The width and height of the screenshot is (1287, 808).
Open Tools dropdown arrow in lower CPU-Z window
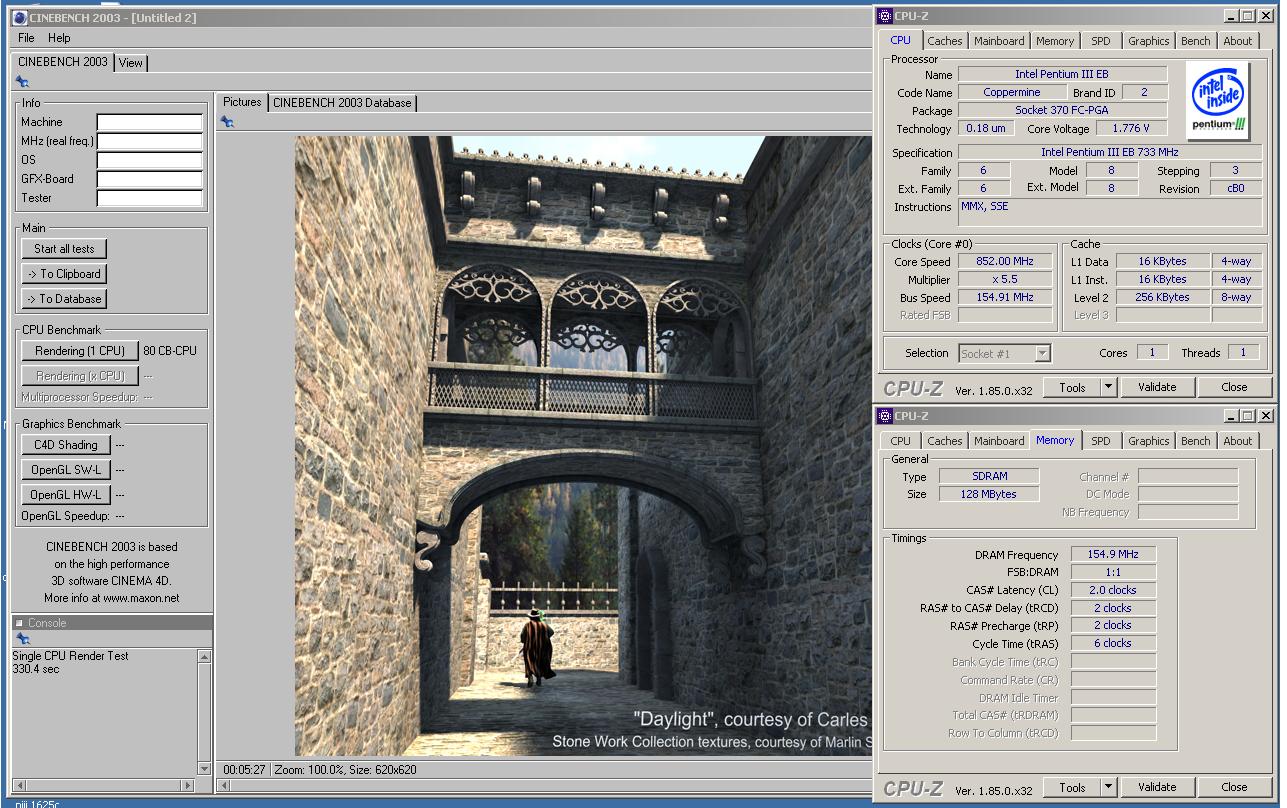[1108, 787]
